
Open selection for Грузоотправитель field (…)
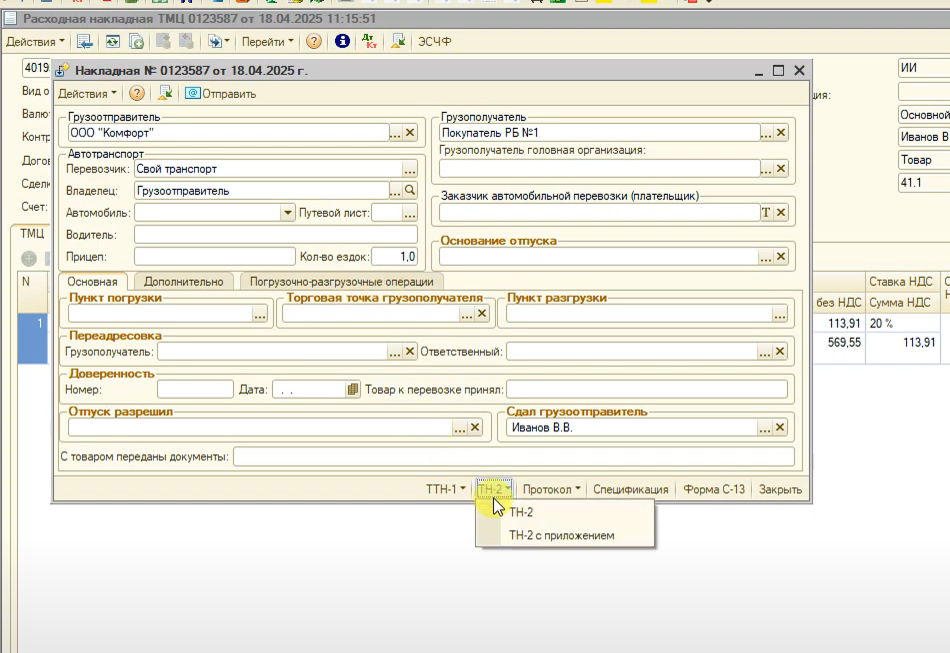tap(396, 133)
